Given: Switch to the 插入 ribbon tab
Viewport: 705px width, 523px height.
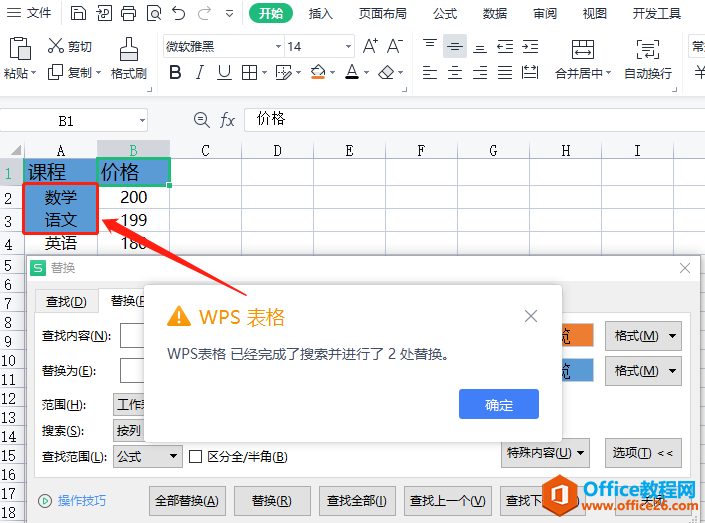Looking at the screenshot, I should (x=321, y=14).
